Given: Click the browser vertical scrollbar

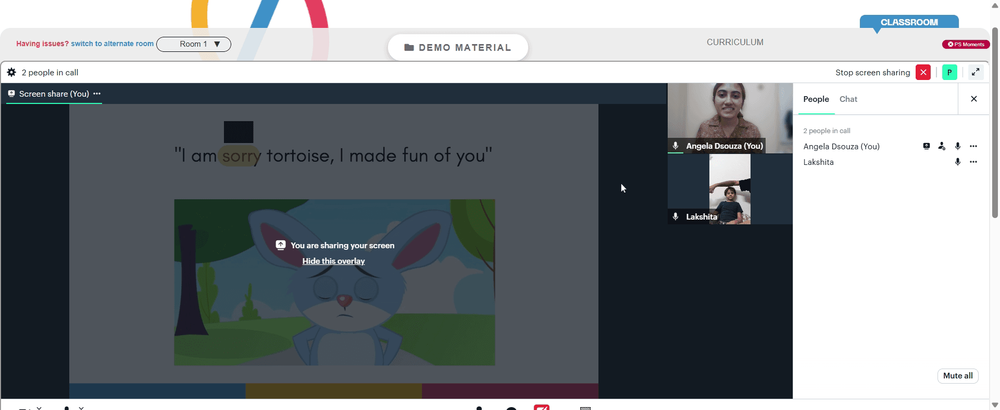Looking at the screenshot, I should click(995, 123).
